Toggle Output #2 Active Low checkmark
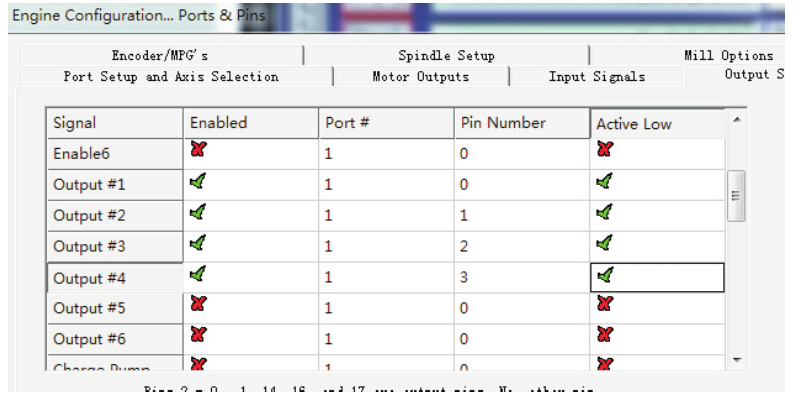This screenshot has height=397, width=797. click(604, 211)
